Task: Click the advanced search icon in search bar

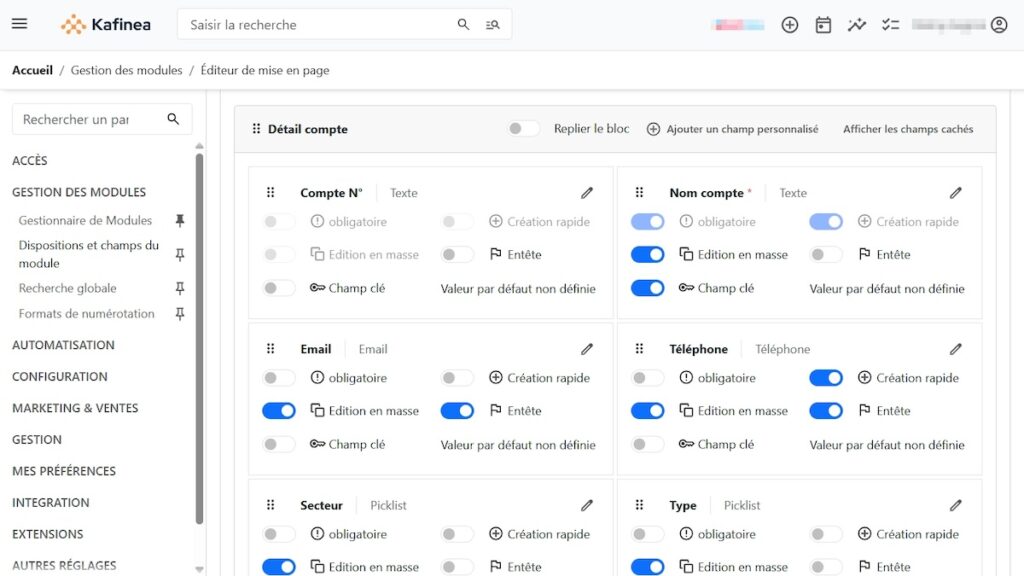Action: pyautogui.click(x=492, y=25)
